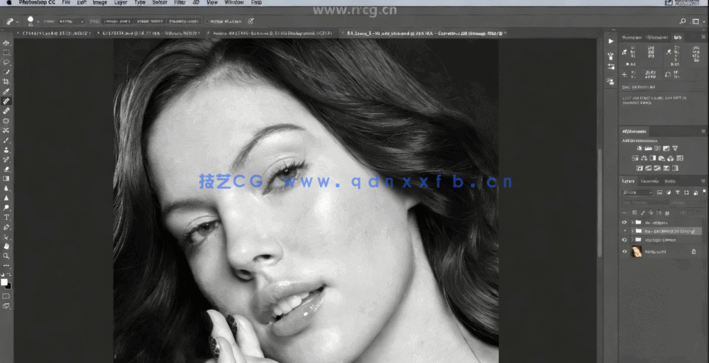This screenshot has height=363, width=709.
Task: Toggle type layer filter in Layers panel
Action: click(x=677, y=192)
